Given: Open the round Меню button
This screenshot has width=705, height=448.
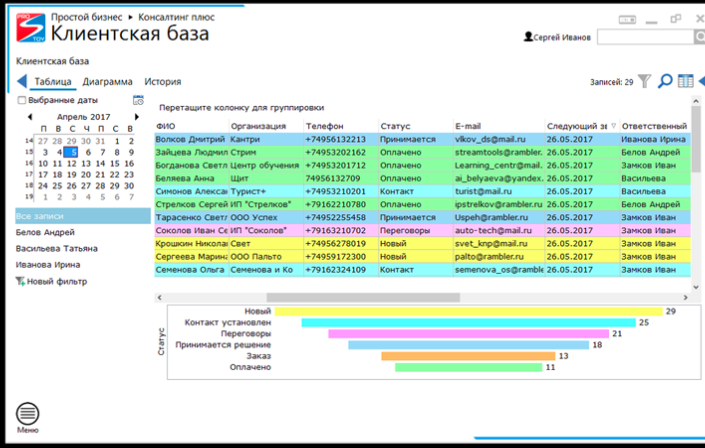Looking at the screenshot, I should (27, 413).
